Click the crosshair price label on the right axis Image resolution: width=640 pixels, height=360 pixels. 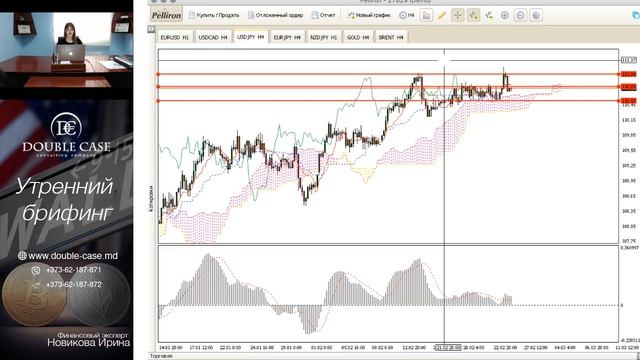(x=629, y=60)
